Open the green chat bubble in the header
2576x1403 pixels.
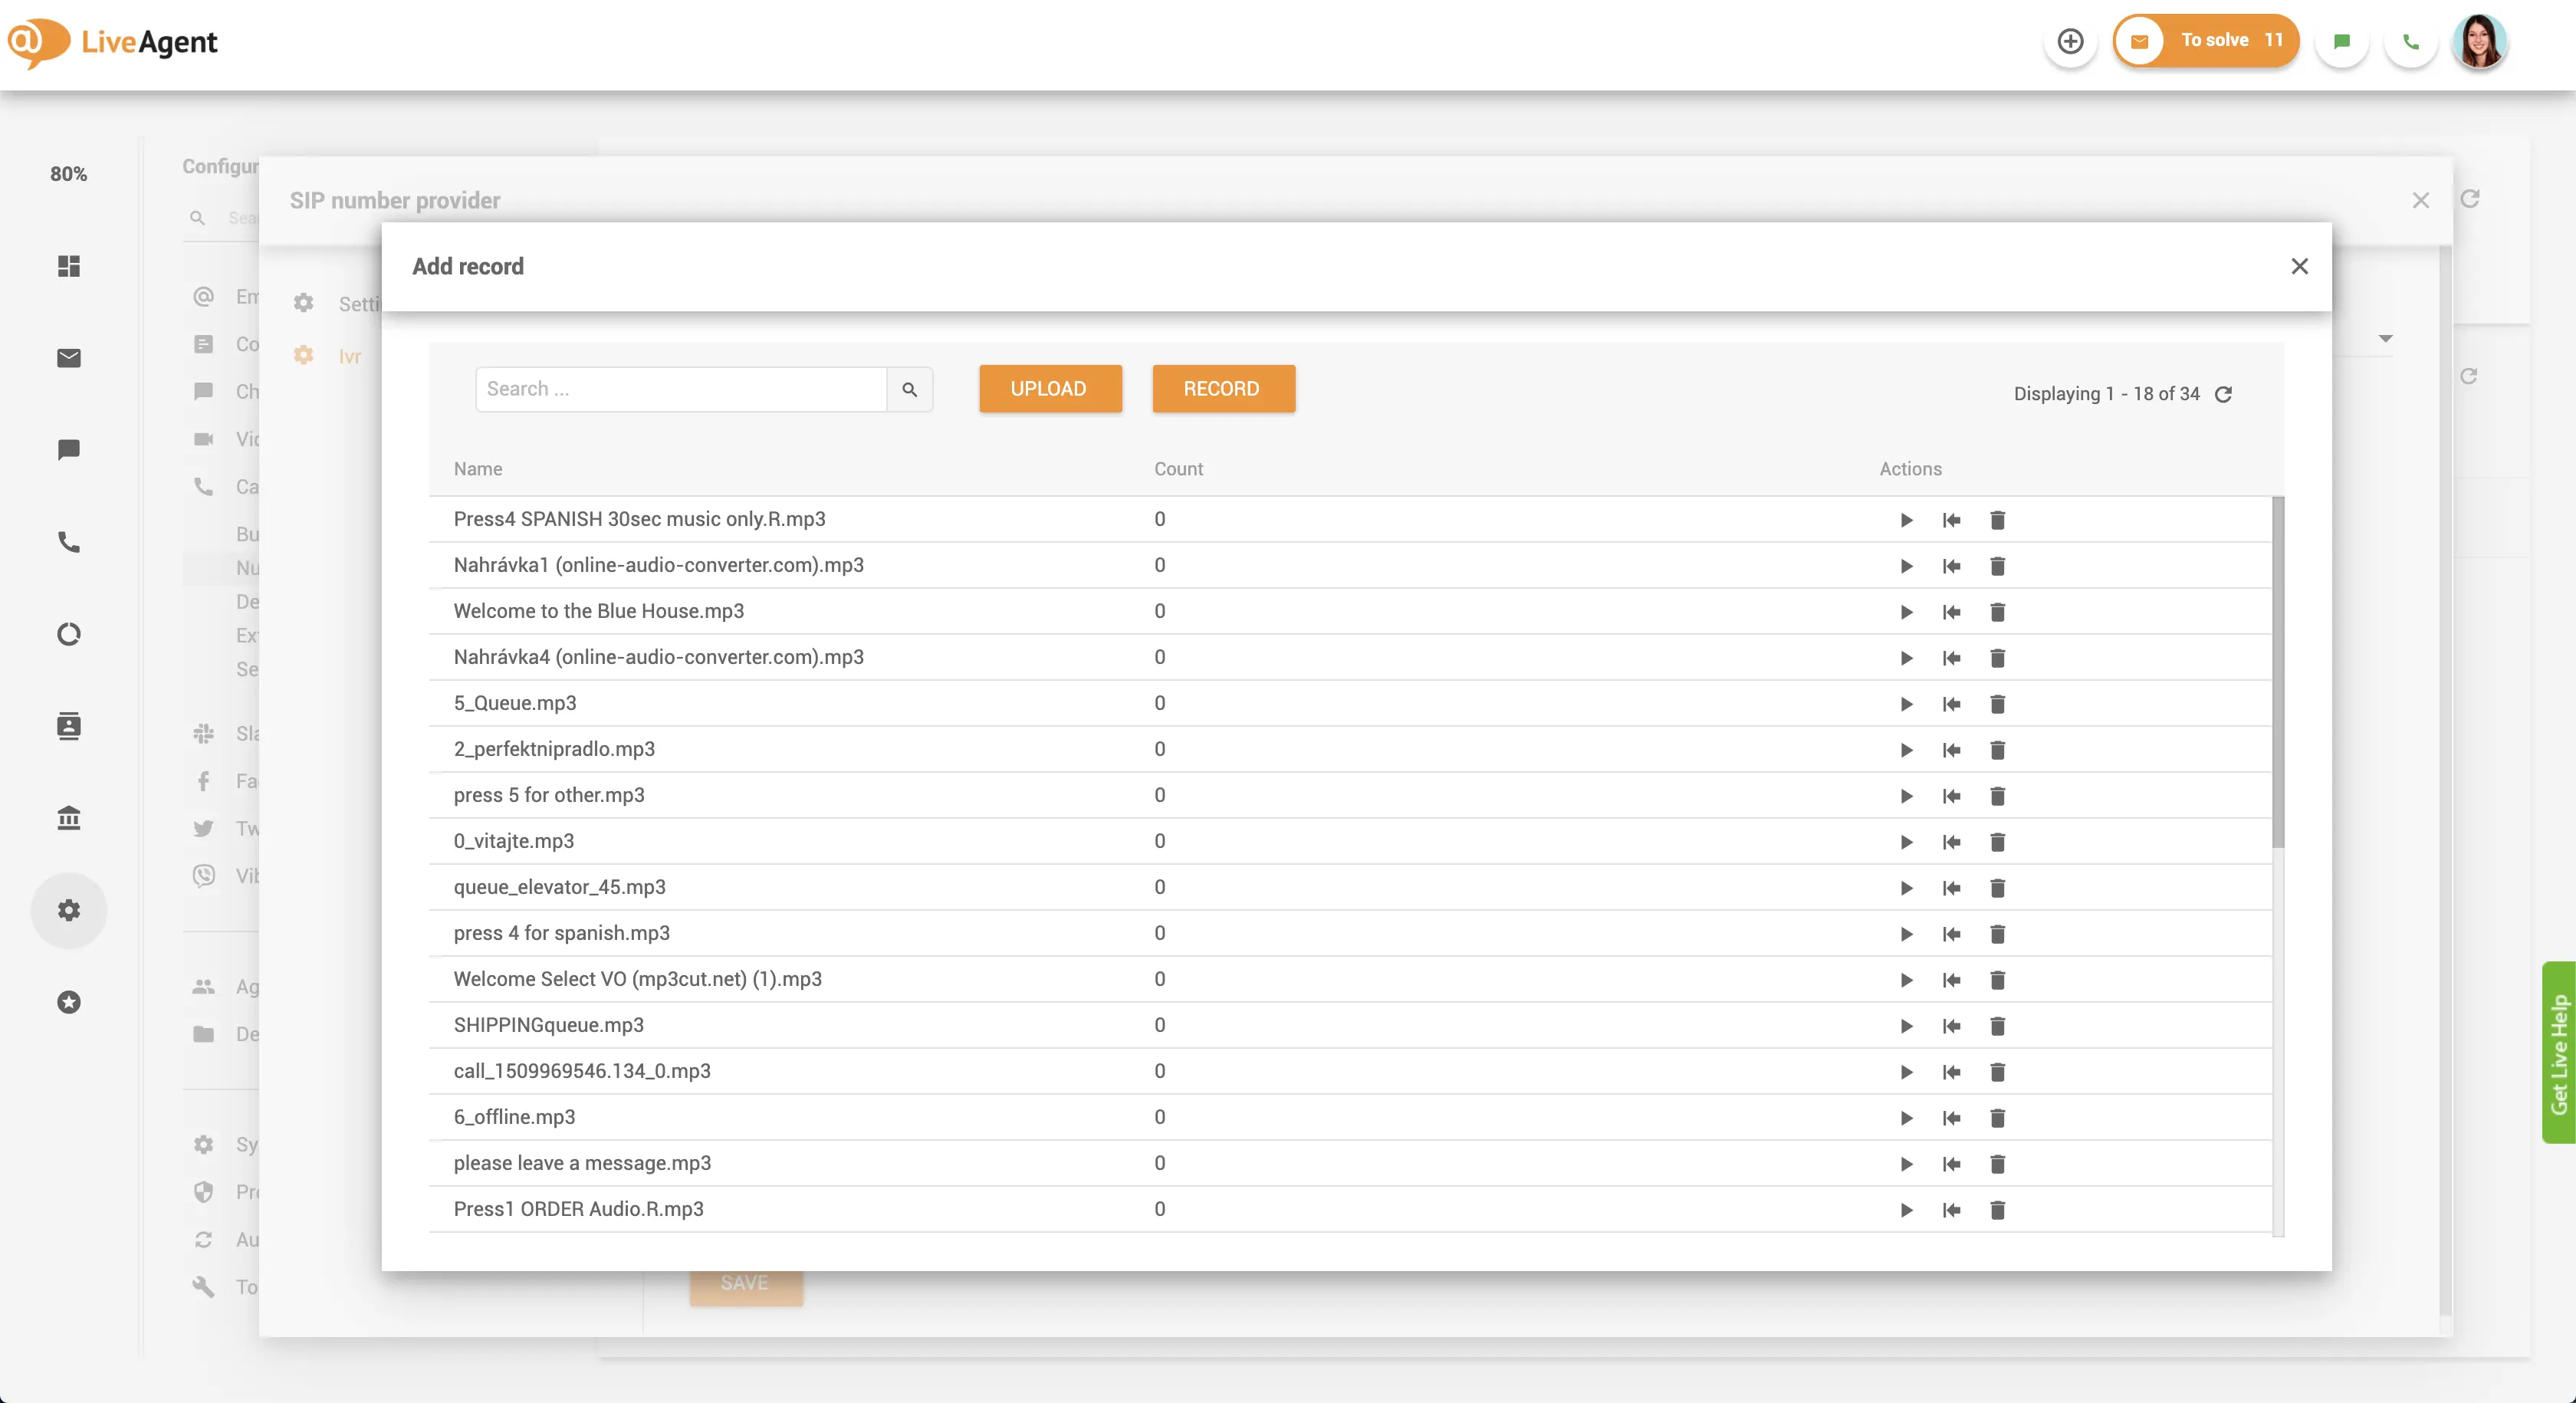pyautogui.click(x=2341, y=42)
